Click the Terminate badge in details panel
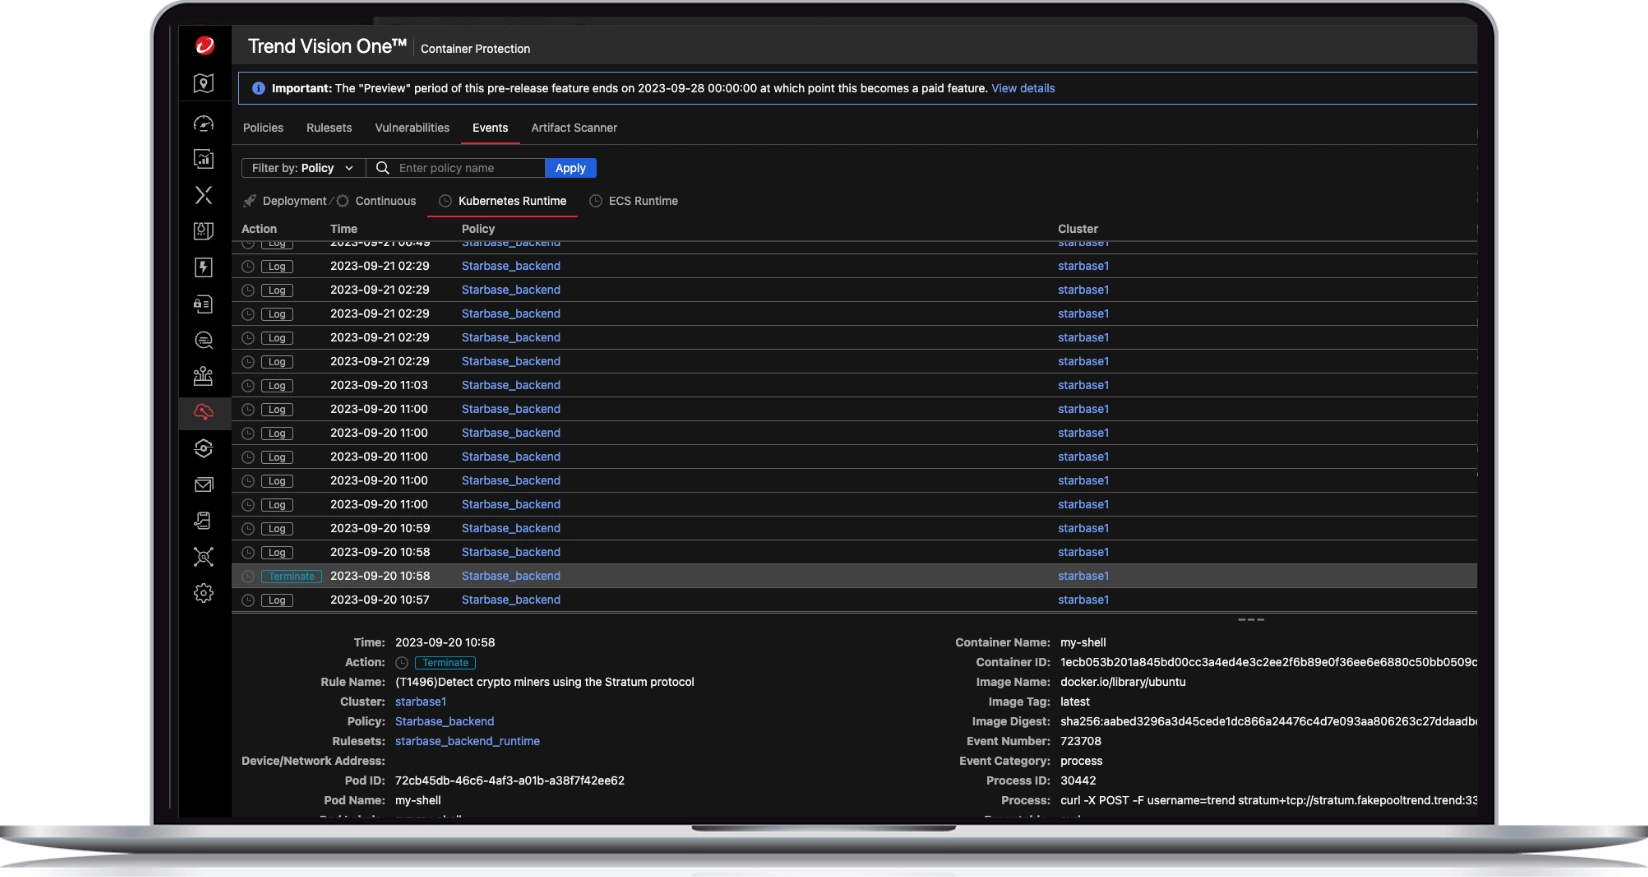 tap(445, 663)
